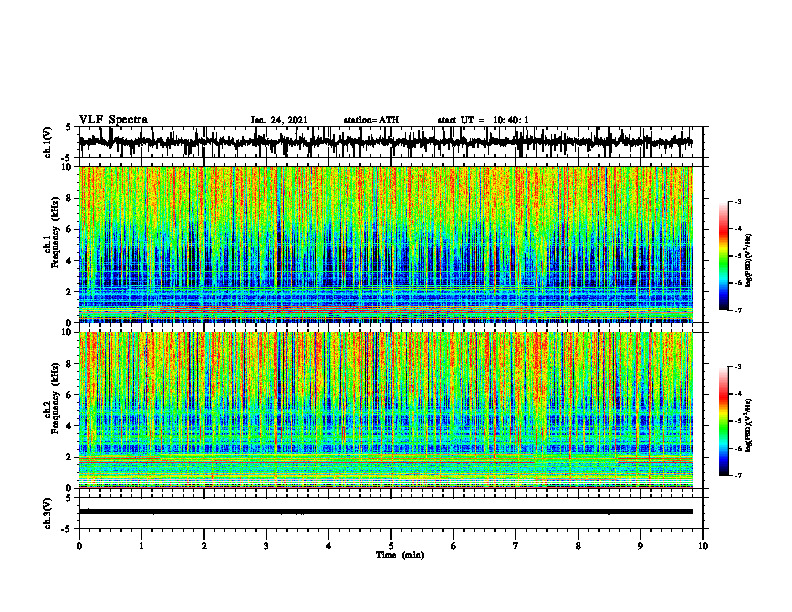Click the ch.3 flat black voltage trace
The image size is (792, 612).
(x=386, y=512)
